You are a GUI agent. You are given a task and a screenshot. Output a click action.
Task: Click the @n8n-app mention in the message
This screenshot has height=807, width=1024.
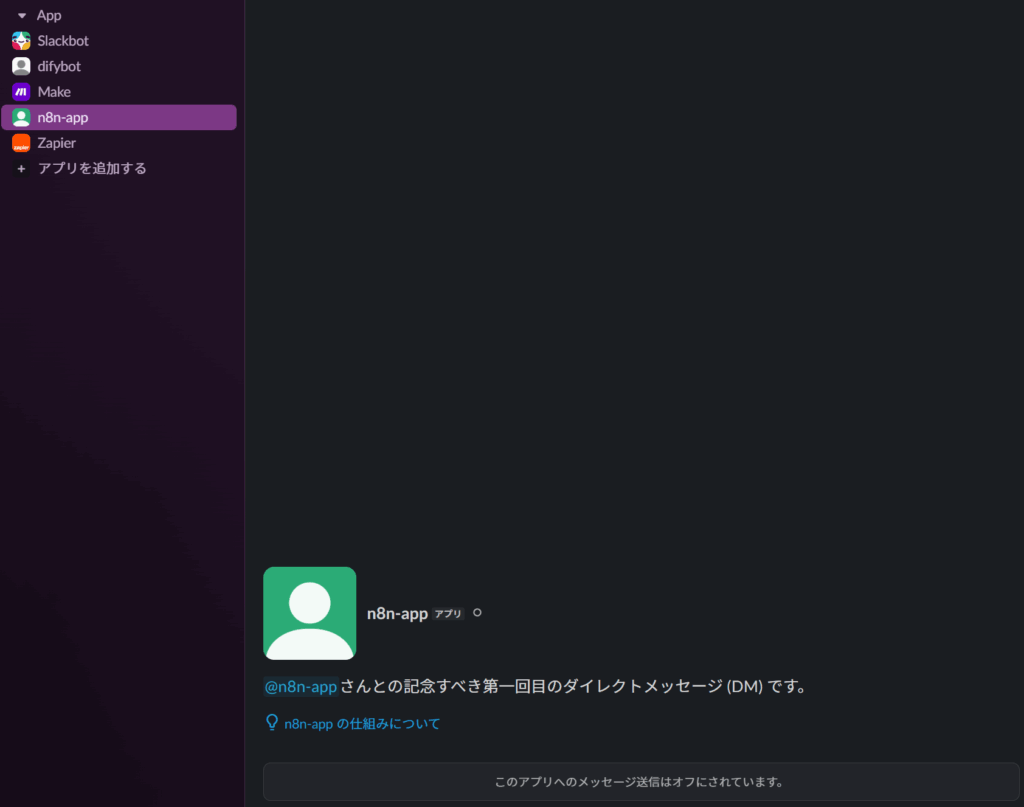pos(301,687)
